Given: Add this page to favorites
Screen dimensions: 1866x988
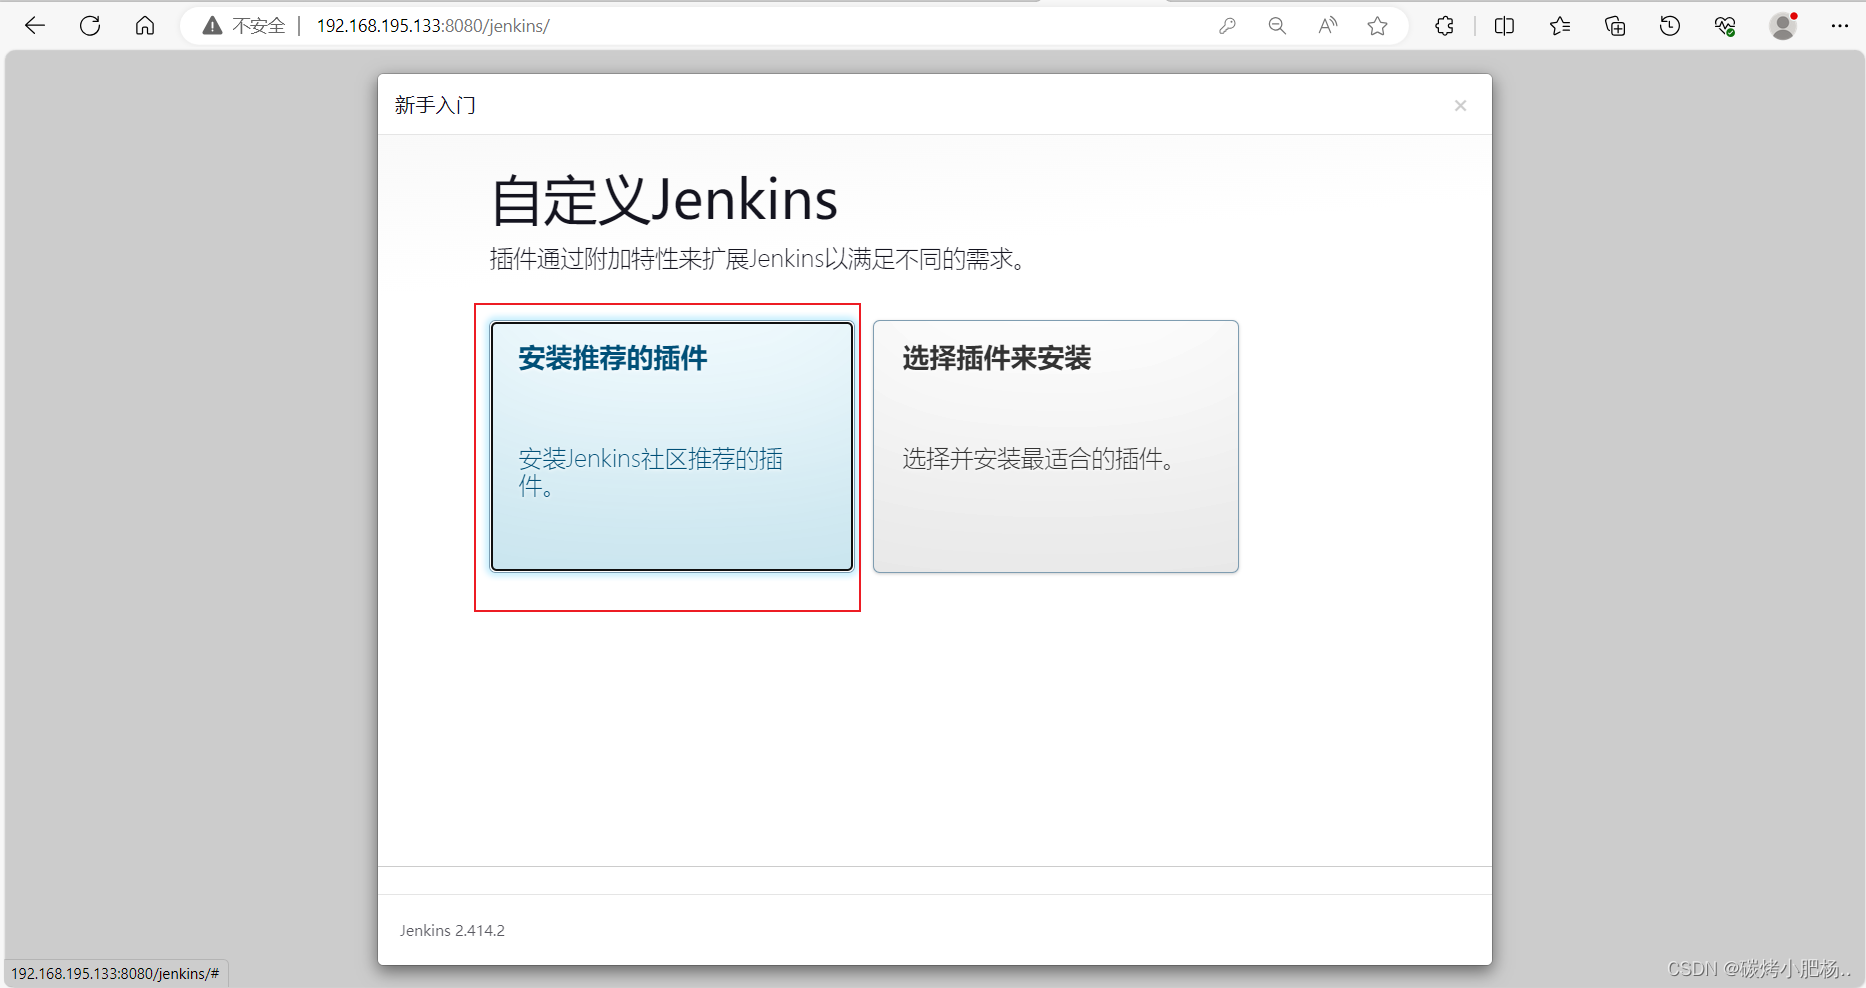Looking at the screenshot, I should [x=1377, y=25].
